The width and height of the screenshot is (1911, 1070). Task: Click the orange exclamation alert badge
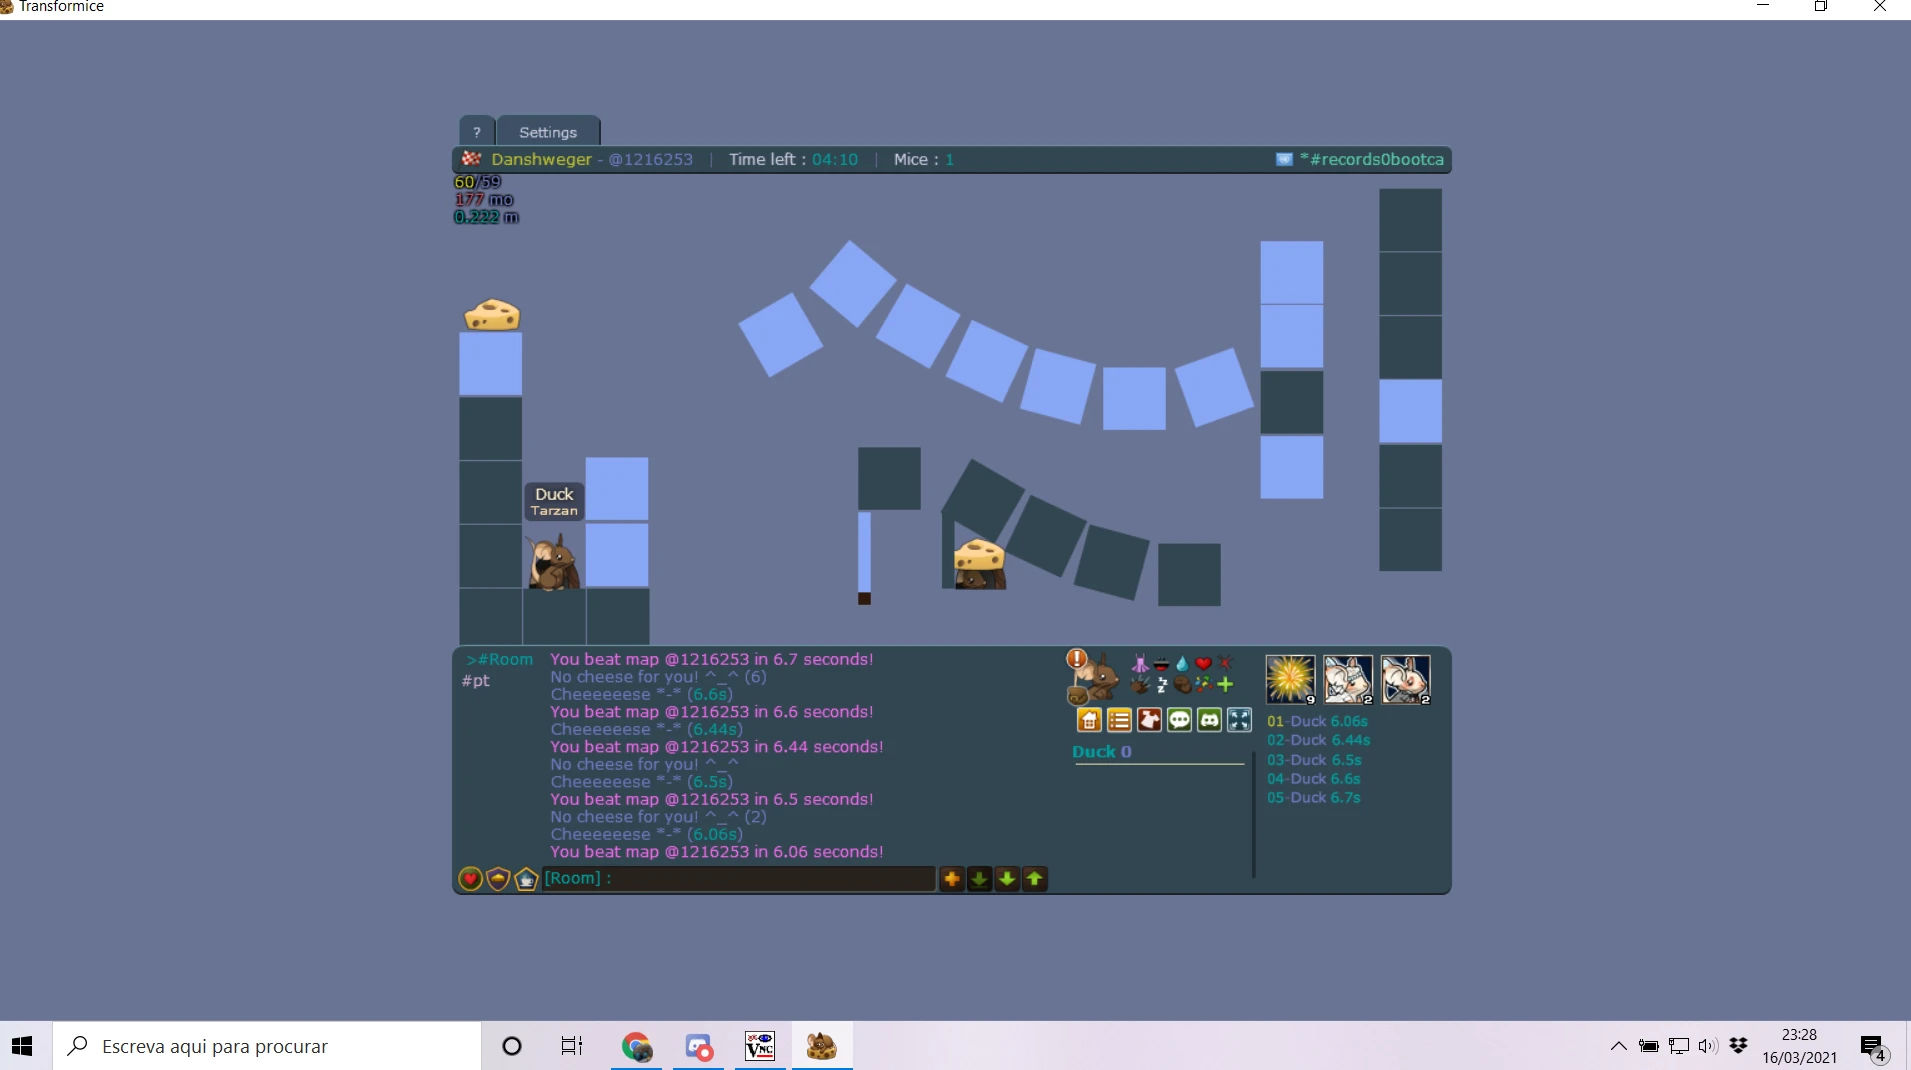[x=1076, y=658]
